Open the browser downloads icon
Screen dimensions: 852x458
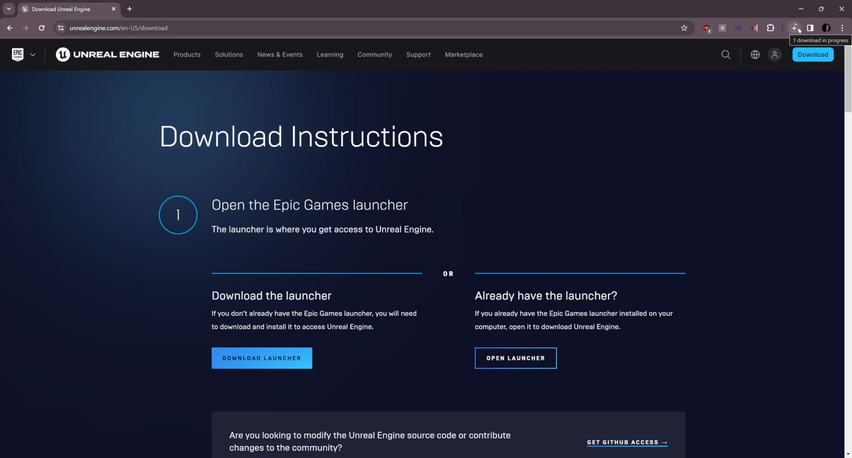point(794,28)
